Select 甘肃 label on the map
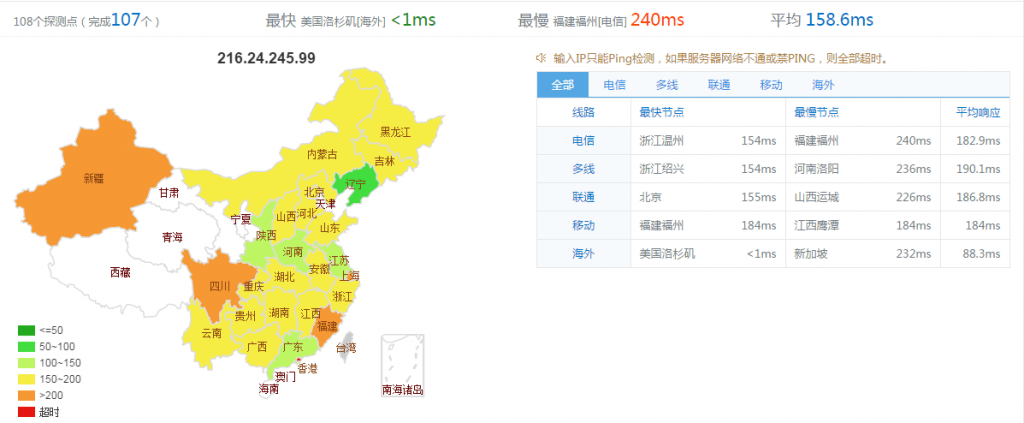Screen dimensions: 1024x423 tap(168, 193)
